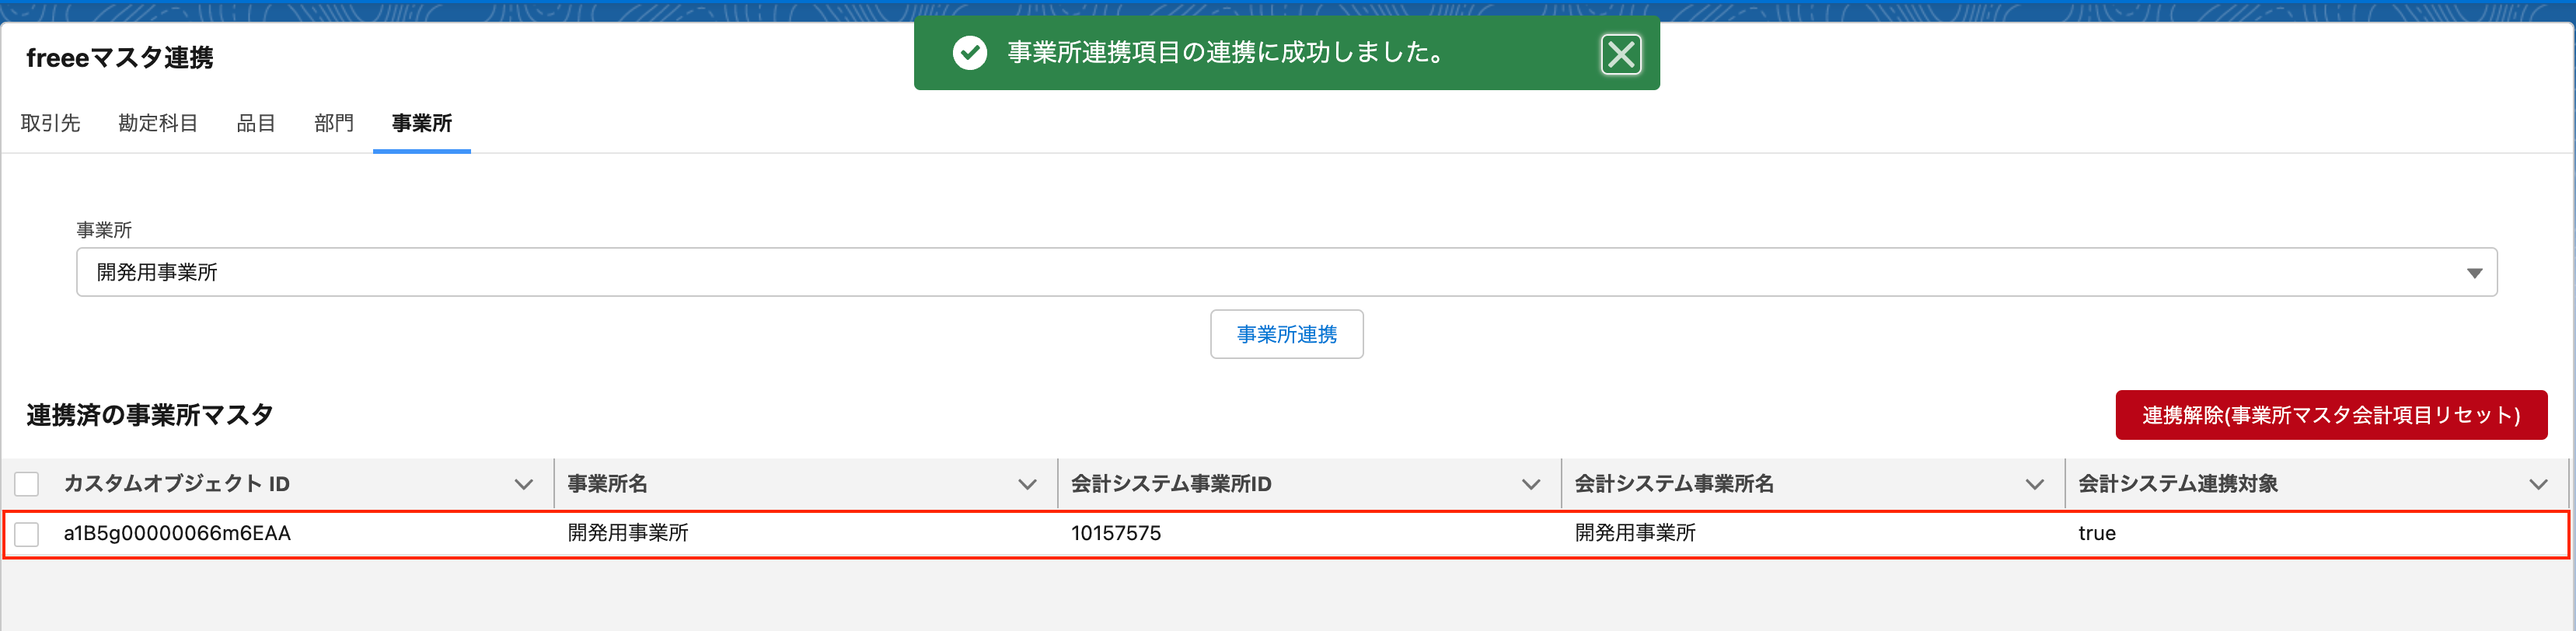Open the 取引先 tab
Screen dimensions: 2576x631
(50, 123)
